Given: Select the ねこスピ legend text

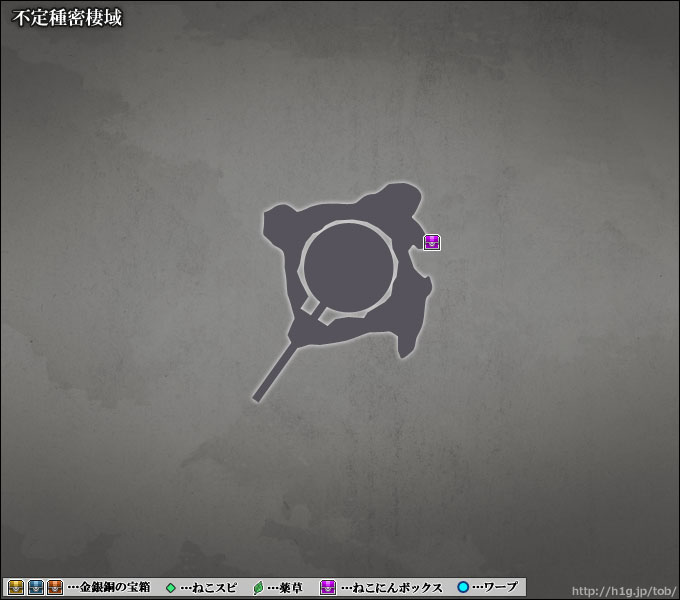Looking at the screenshot, I should [209, 587].
